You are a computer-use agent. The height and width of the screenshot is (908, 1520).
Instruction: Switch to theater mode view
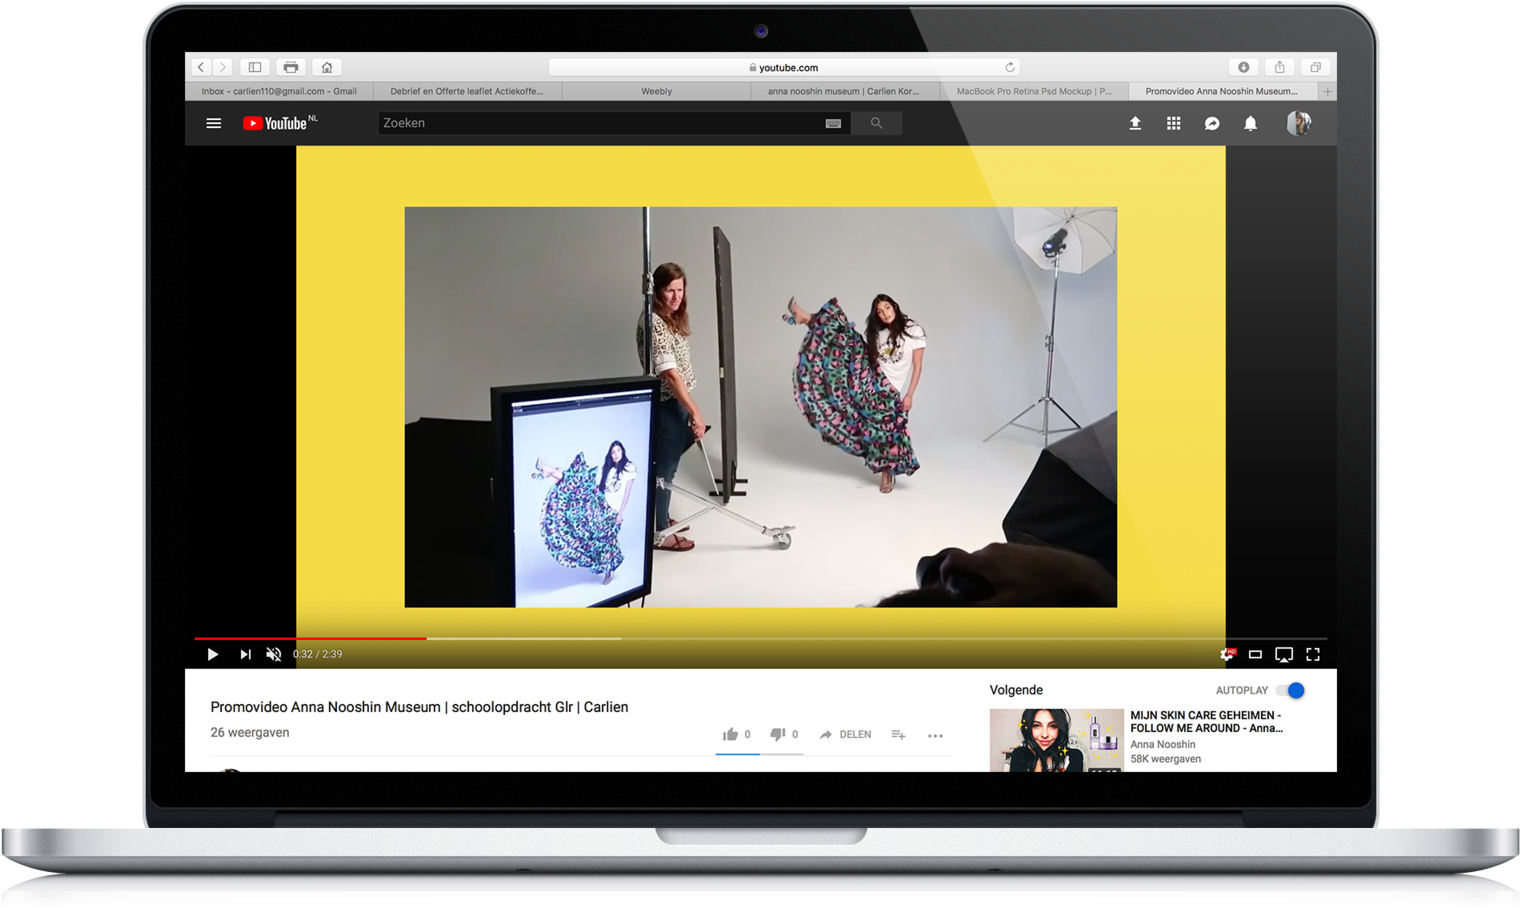[x=1255, y=654]
